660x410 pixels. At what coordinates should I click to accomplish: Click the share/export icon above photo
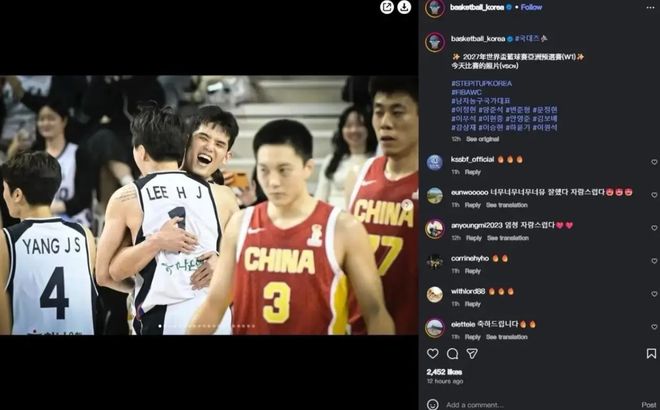click(387, 7)
